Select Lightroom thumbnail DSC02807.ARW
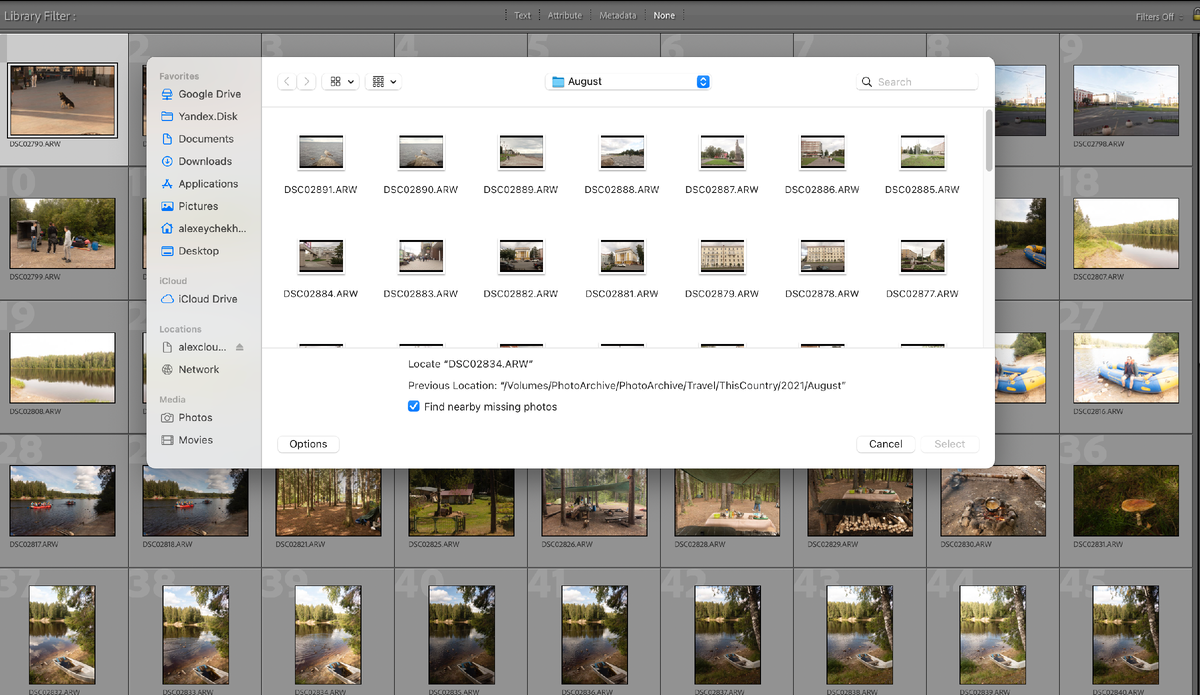This screenshot has width=1200, height=695. 1126,233
